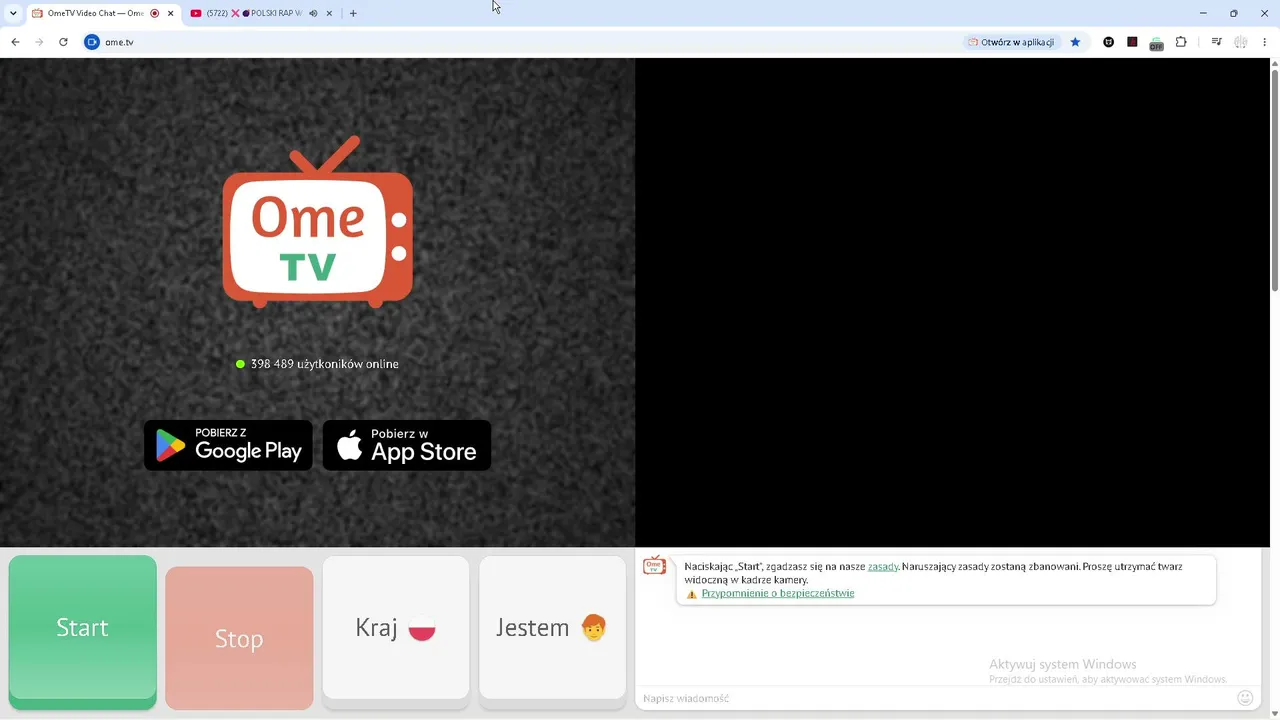Click the green online status dot
This screenshot has height=720, width=1280.
[240, 364]
